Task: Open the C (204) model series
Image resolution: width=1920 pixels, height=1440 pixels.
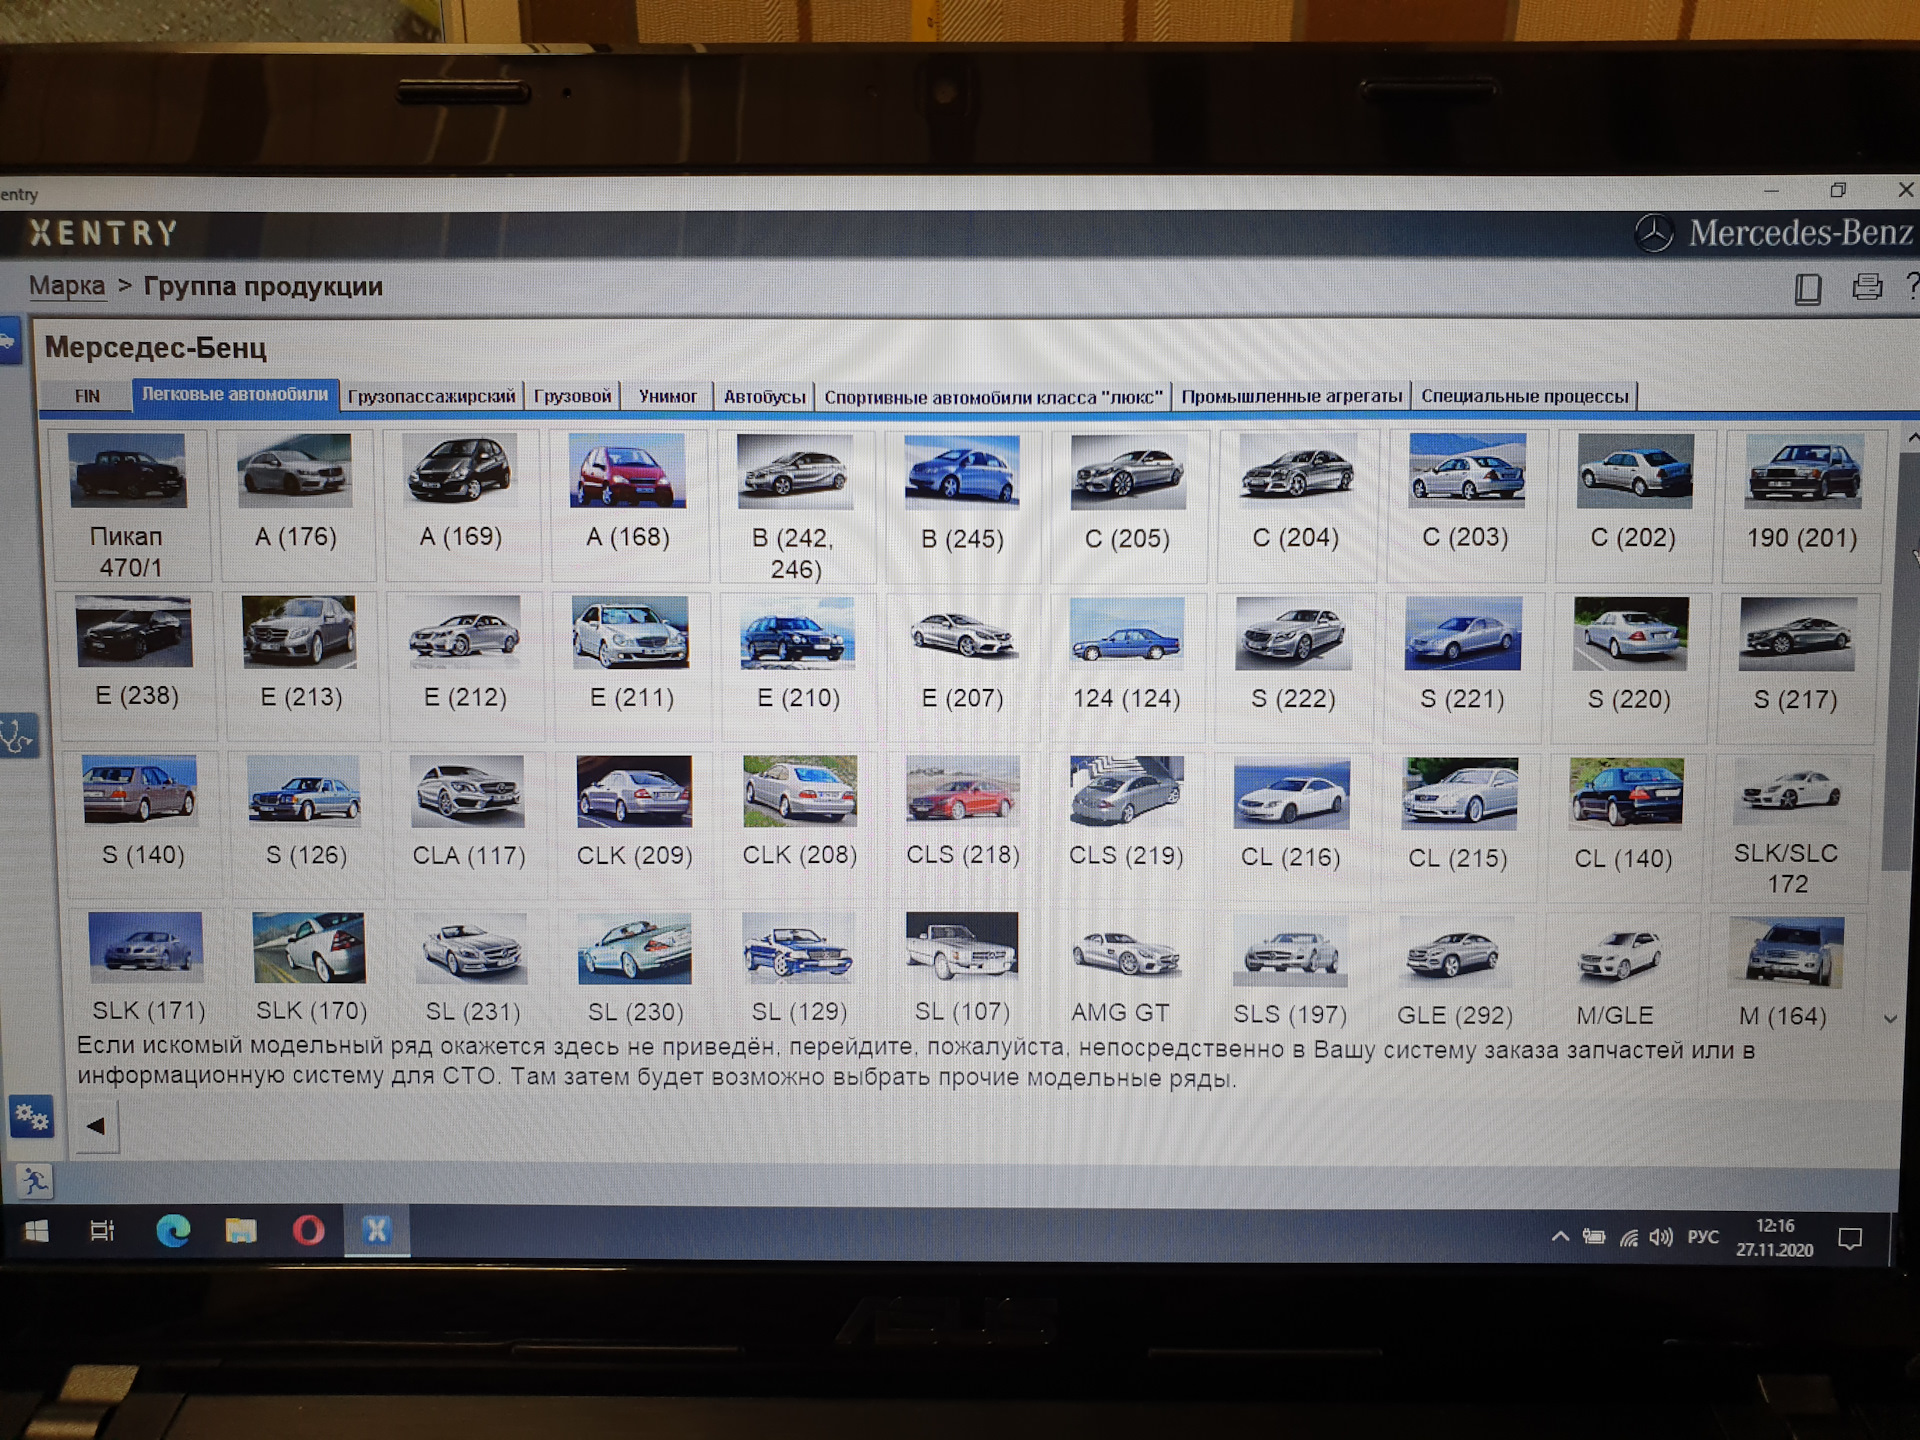Action: 1297,471
